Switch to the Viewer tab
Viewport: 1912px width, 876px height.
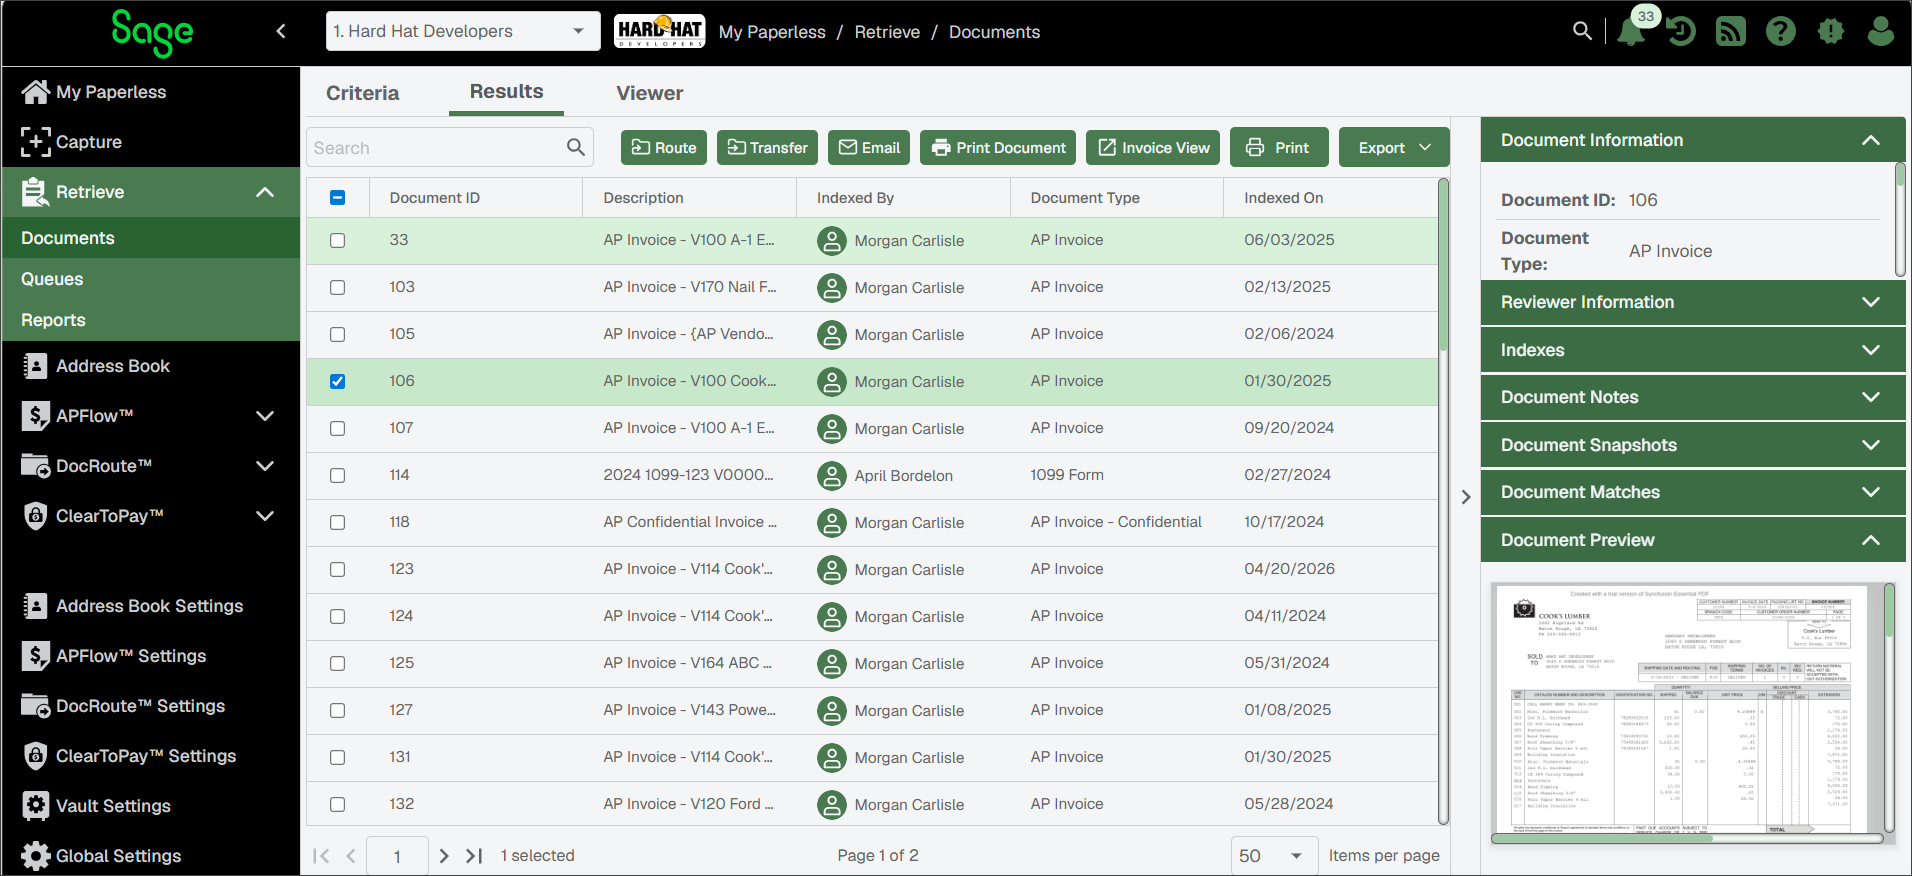(650, 93)
